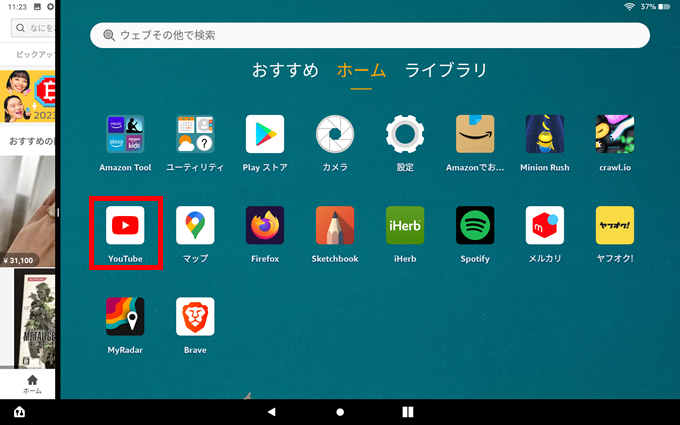Tap the magnifier icon in web search bar

pyautogui.click(x=109, y=35)
